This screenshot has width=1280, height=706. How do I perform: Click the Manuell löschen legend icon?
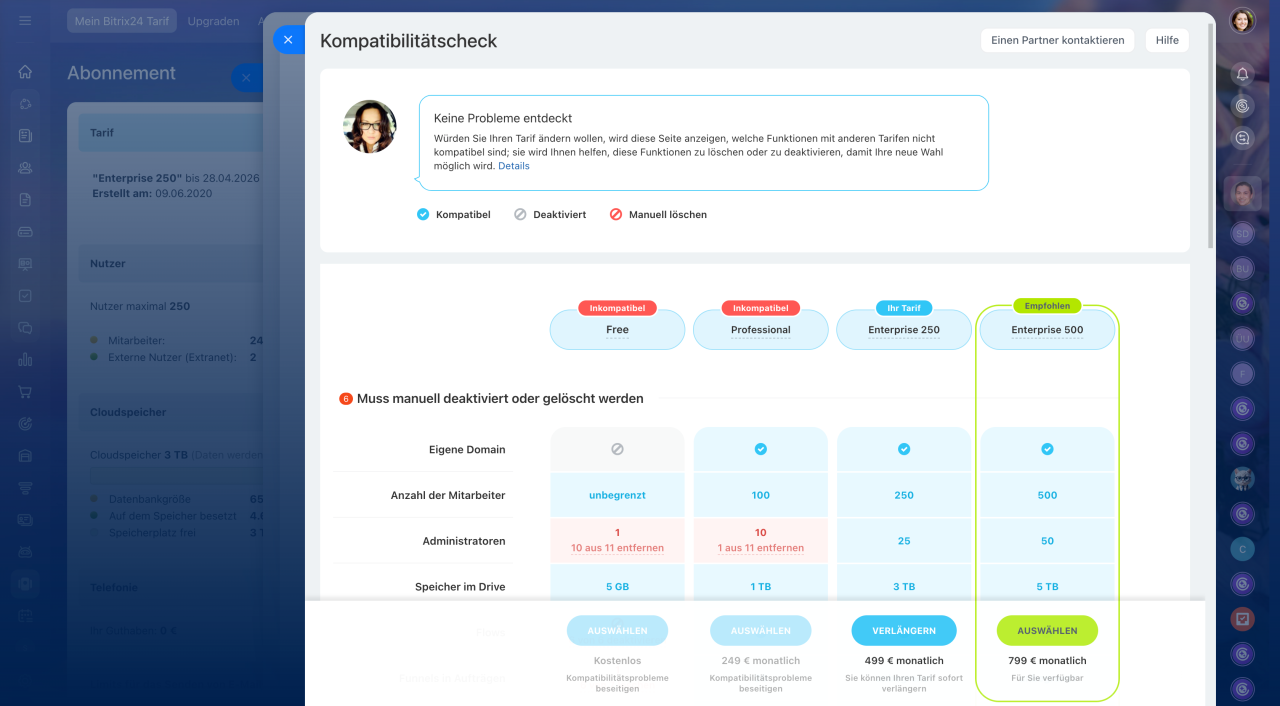[x=616, y=214]
